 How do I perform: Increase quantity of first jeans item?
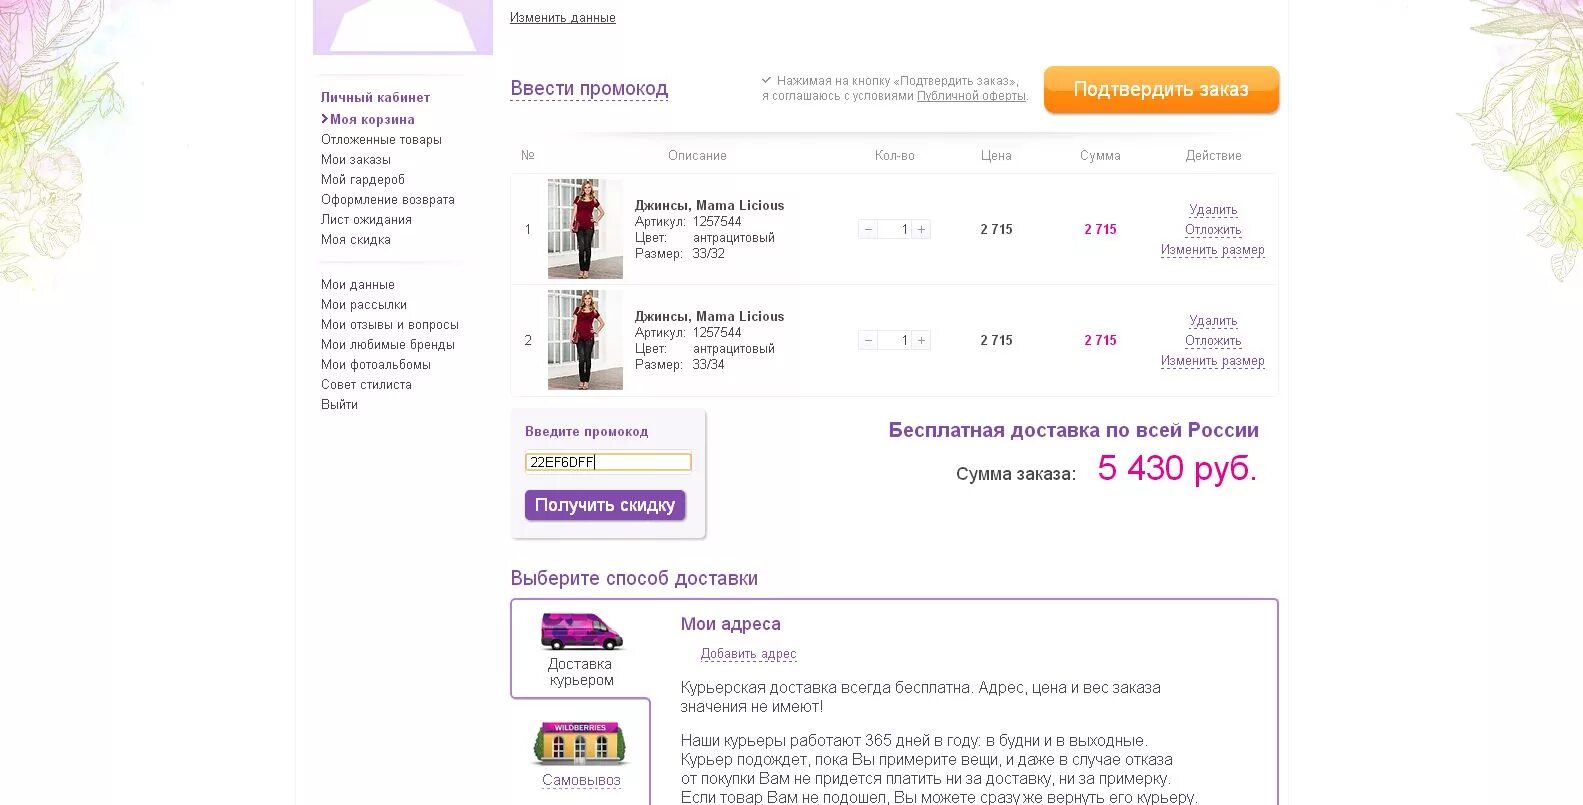click(x=922, y=229)
